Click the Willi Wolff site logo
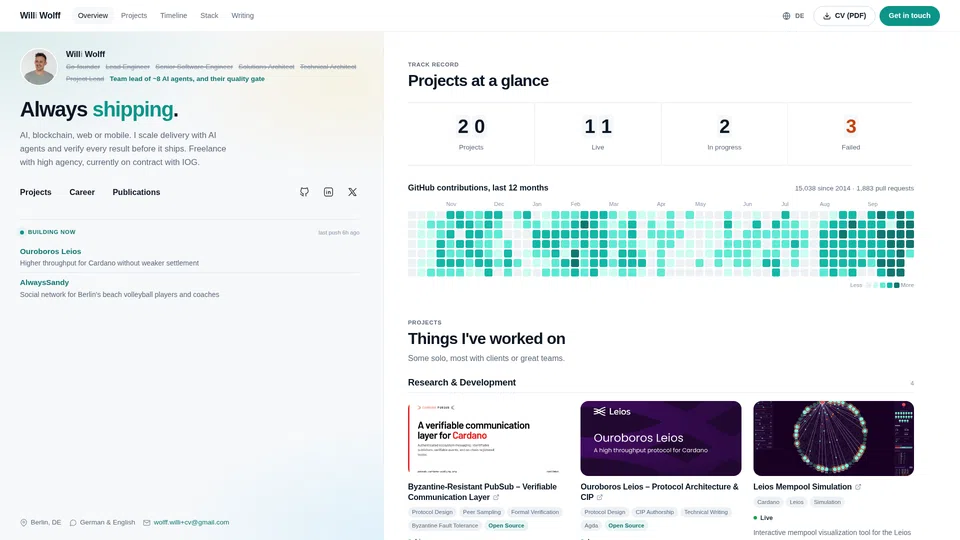This screenshot has width=960, height=540. [x=40, y=16]
